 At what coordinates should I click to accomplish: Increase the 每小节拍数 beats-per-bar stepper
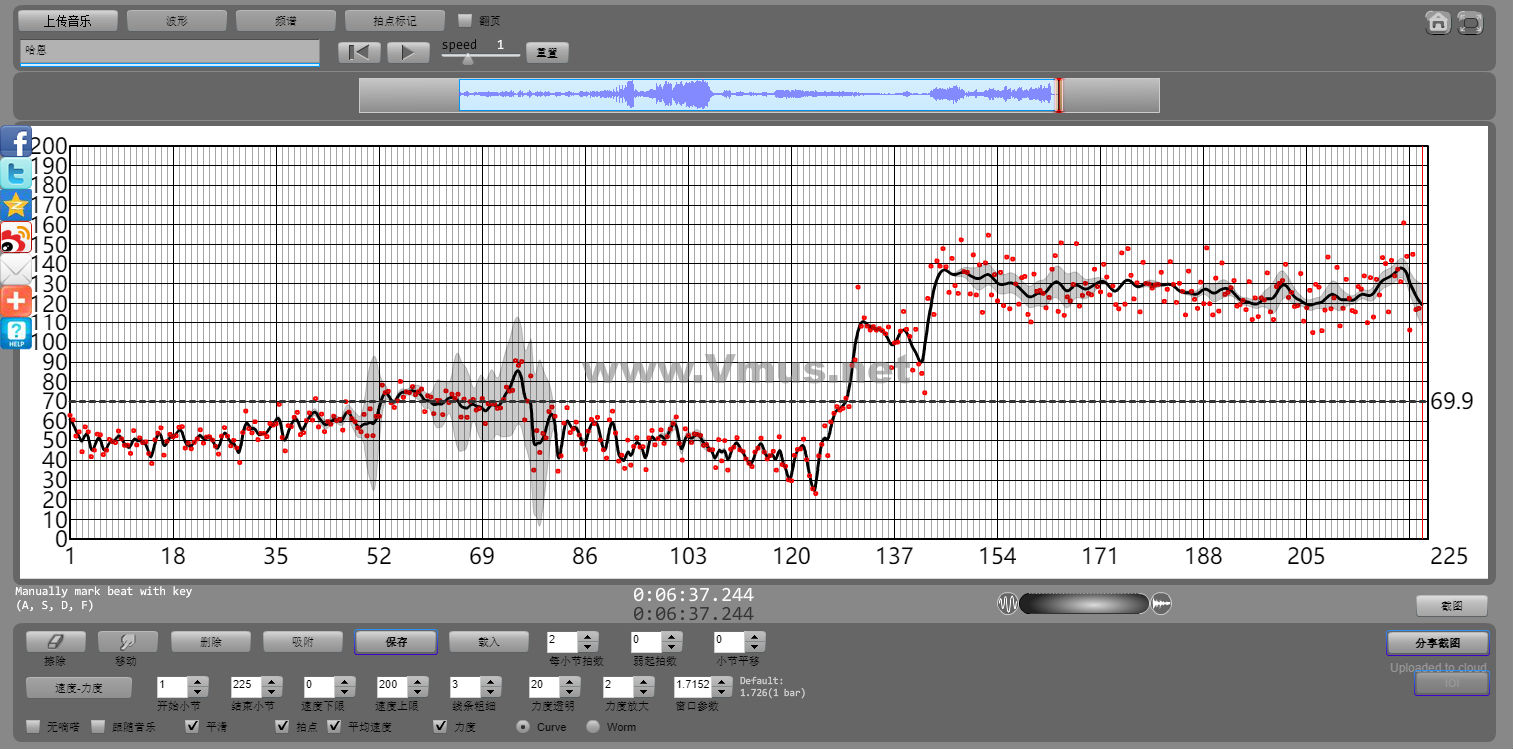click(588, 636)
